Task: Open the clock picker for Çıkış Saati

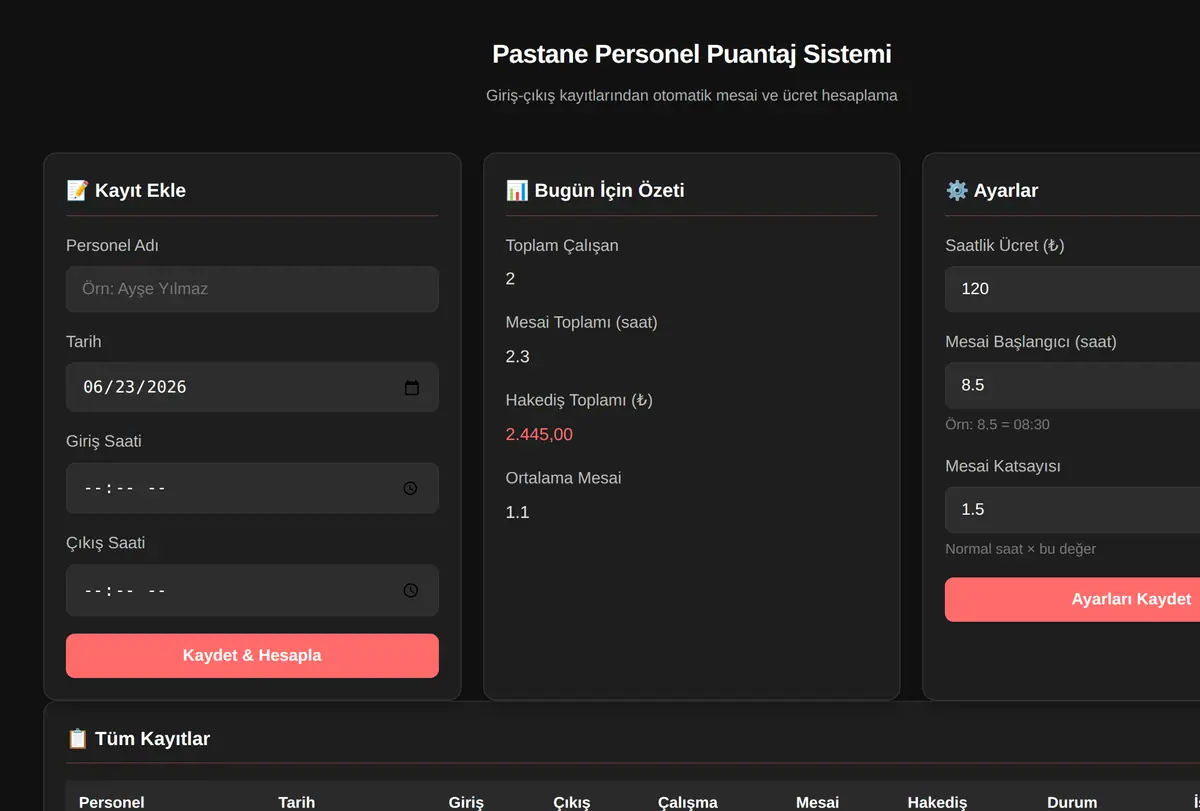Action: coord(411,590)
